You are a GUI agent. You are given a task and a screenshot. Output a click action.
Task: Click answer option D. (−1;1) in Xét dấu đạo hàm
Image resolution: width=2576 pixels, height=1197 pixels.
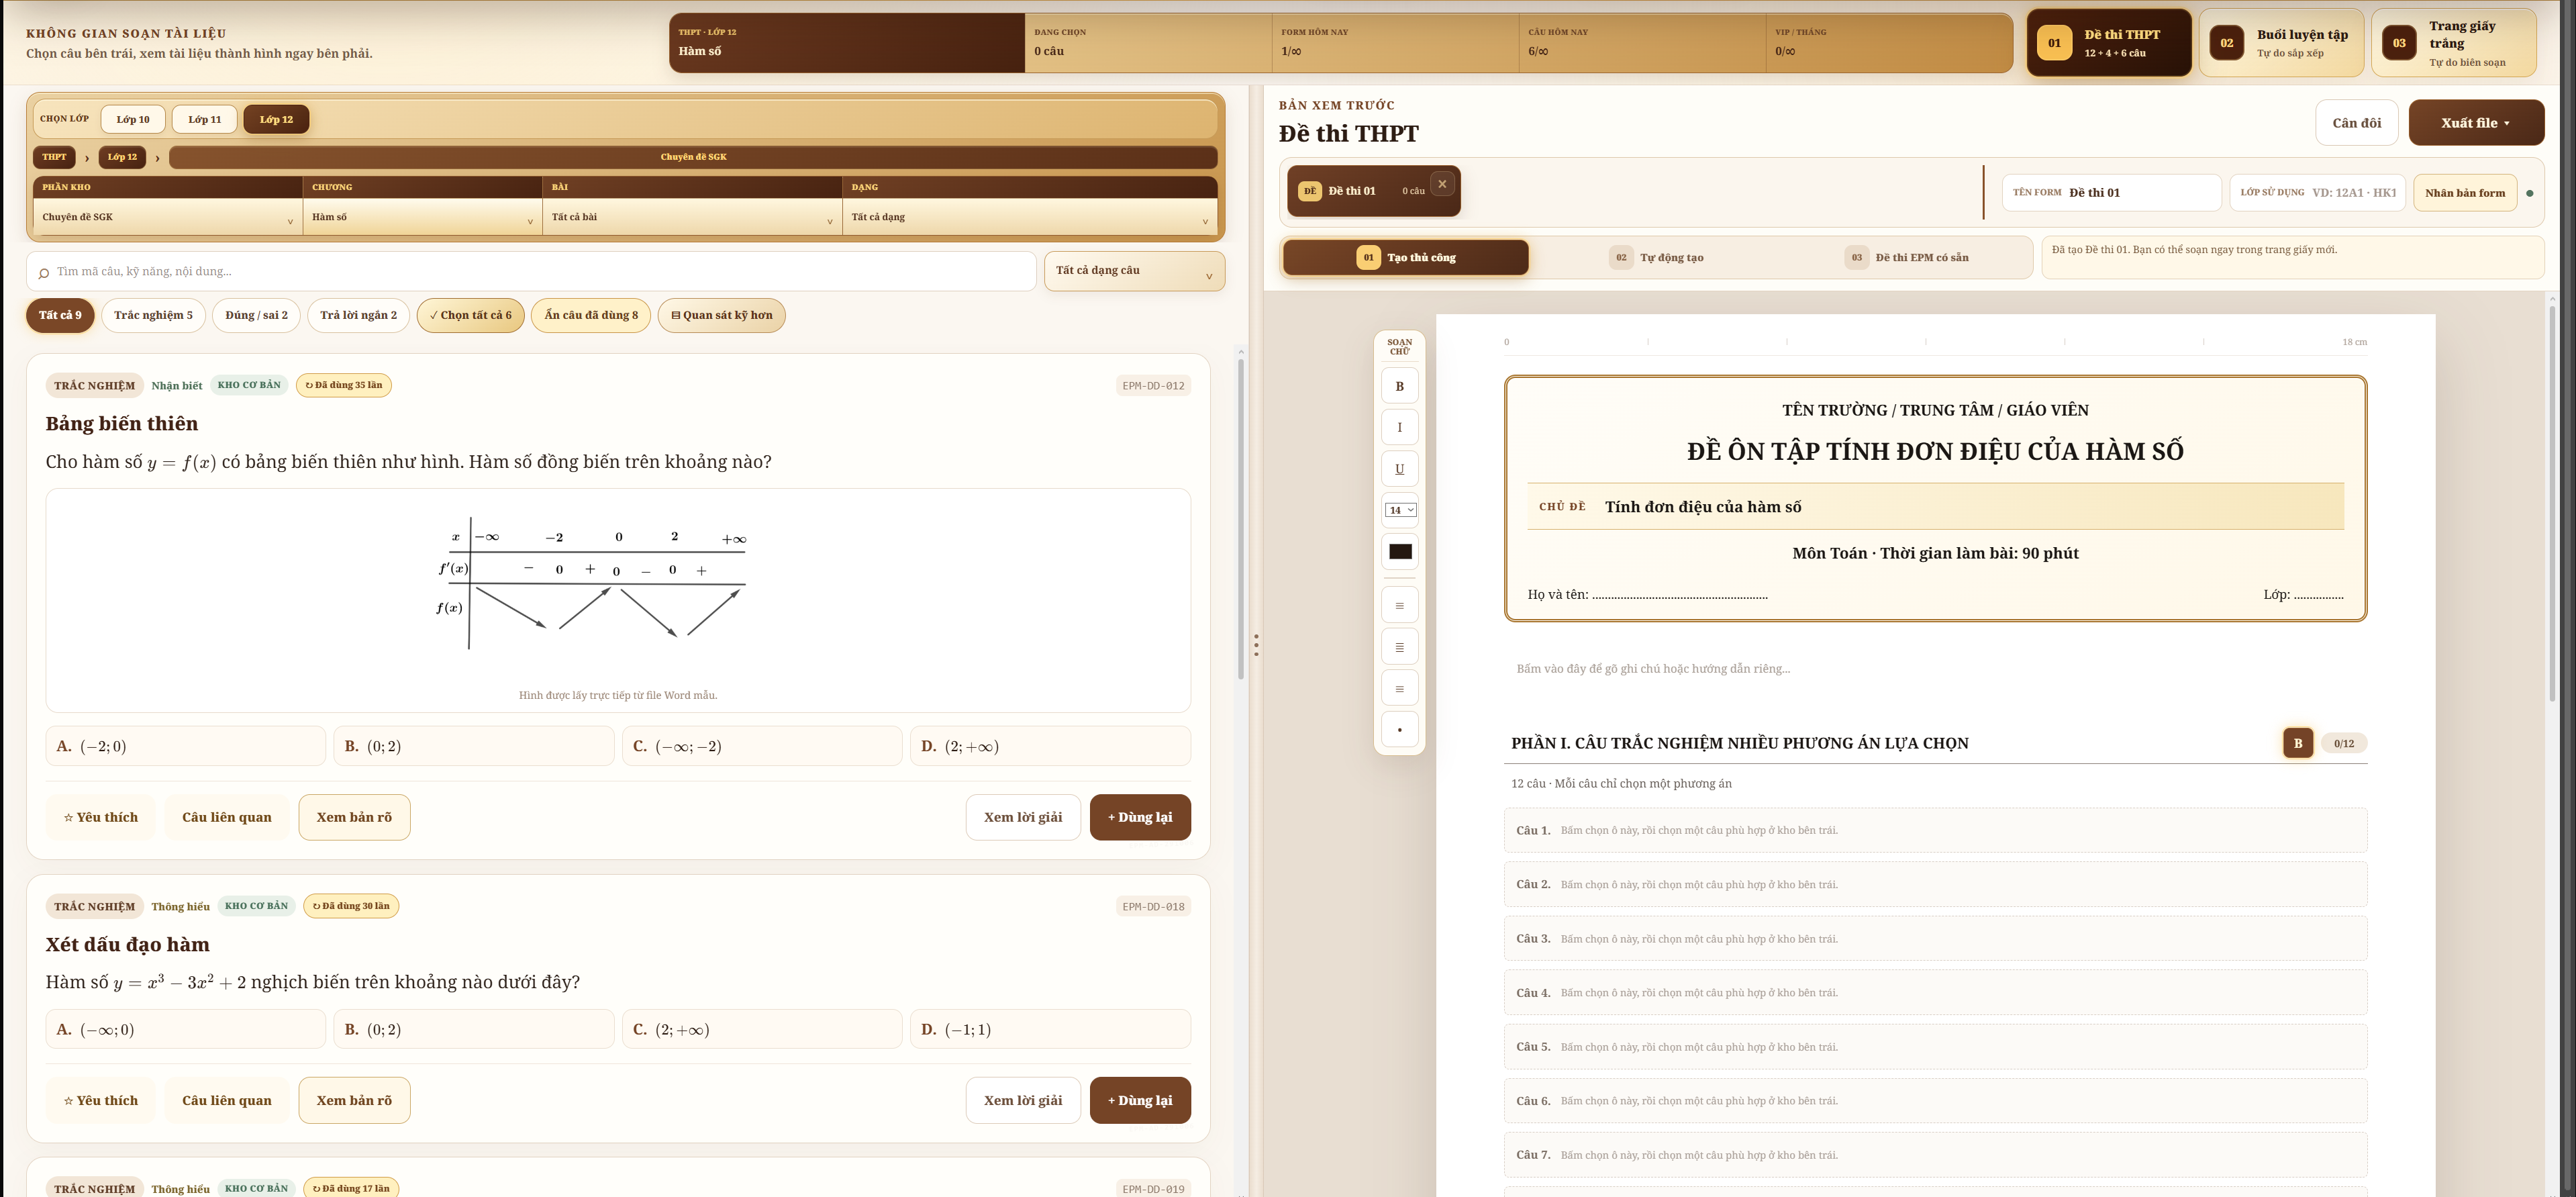(x=1050, y=1029)
